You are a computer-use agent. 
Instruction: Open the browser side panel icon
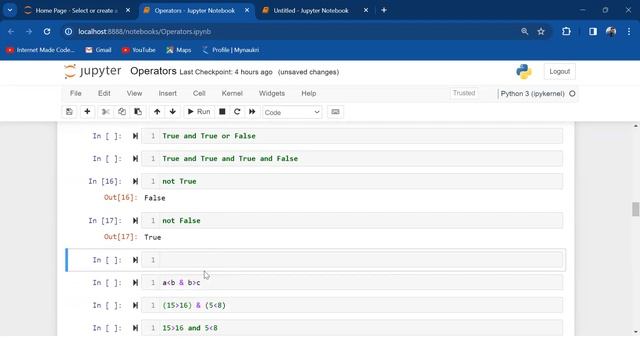tap(593, 31)
